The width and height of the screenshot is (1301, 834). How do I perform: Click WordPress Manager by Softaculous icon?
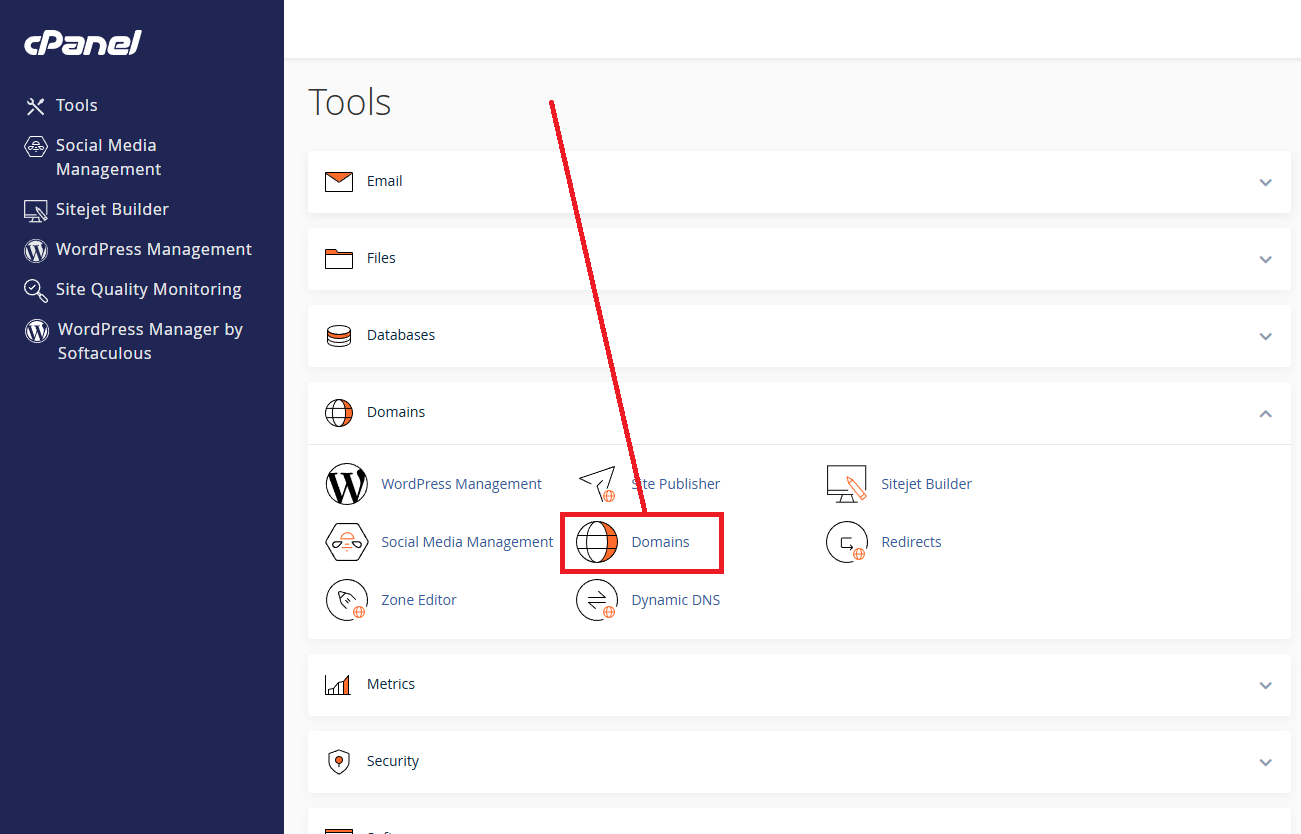pos(37,330)
